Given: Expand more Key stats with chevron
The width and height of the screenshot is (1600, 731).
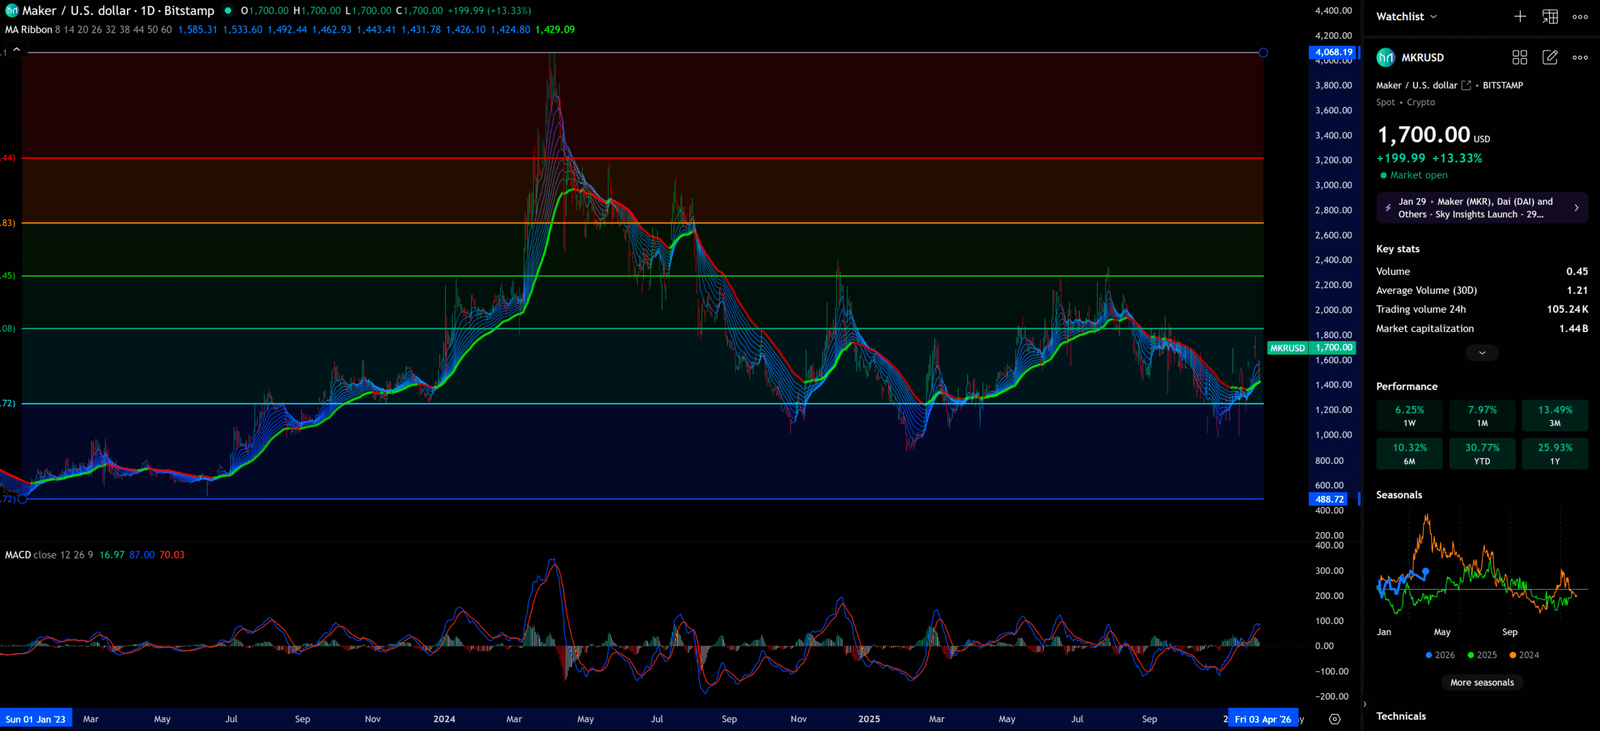Looking at the screenshot, I should coord(1481,352).
